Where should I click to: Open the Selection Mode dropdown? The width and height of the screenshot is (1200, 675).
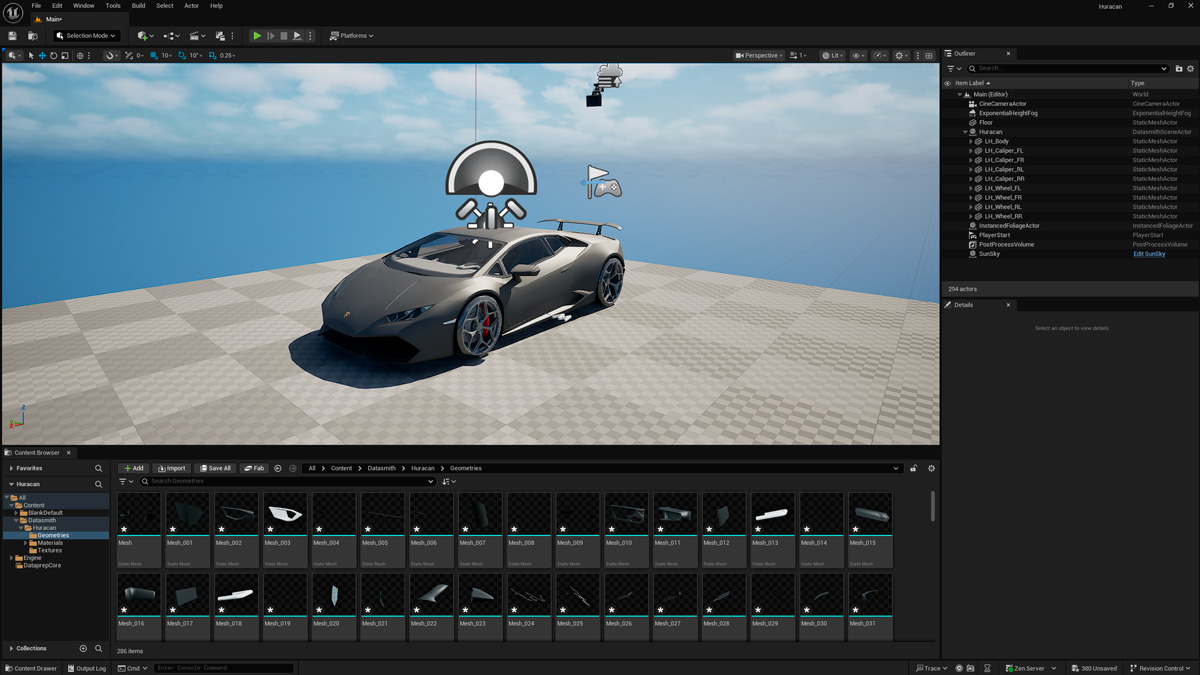coord(86,36)
